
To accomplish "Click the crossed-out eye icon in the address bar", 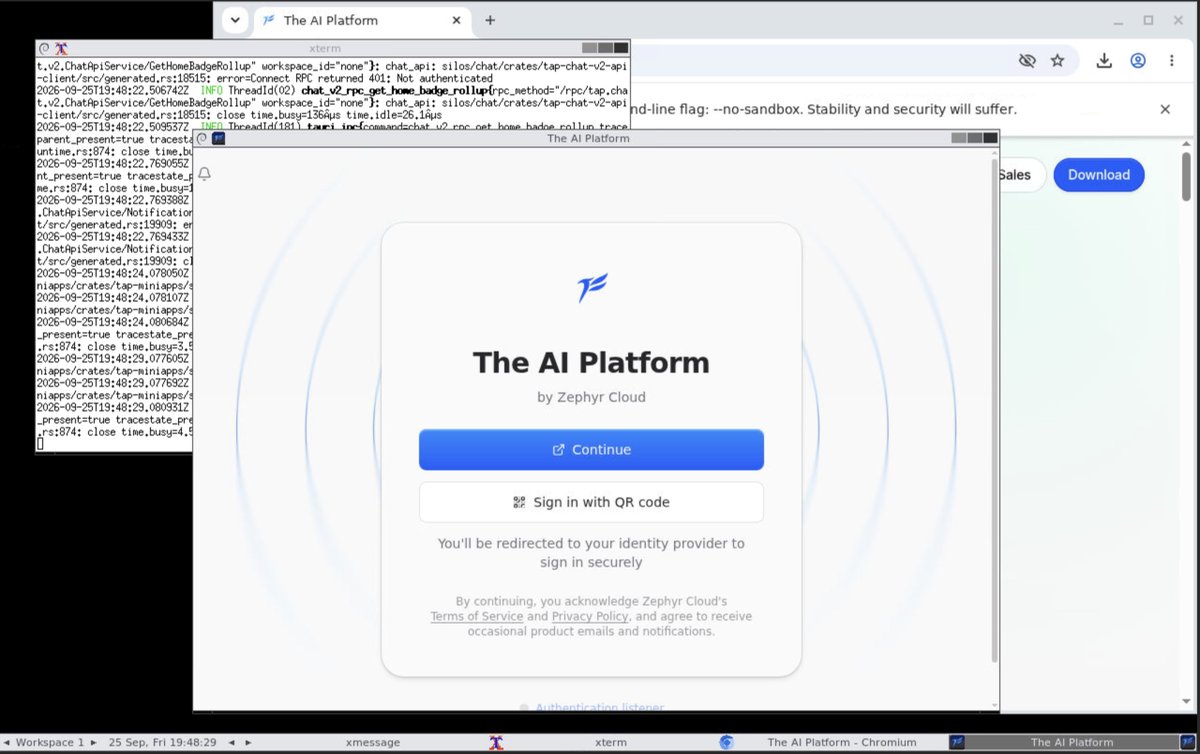I will click(x=1027, y=60).
